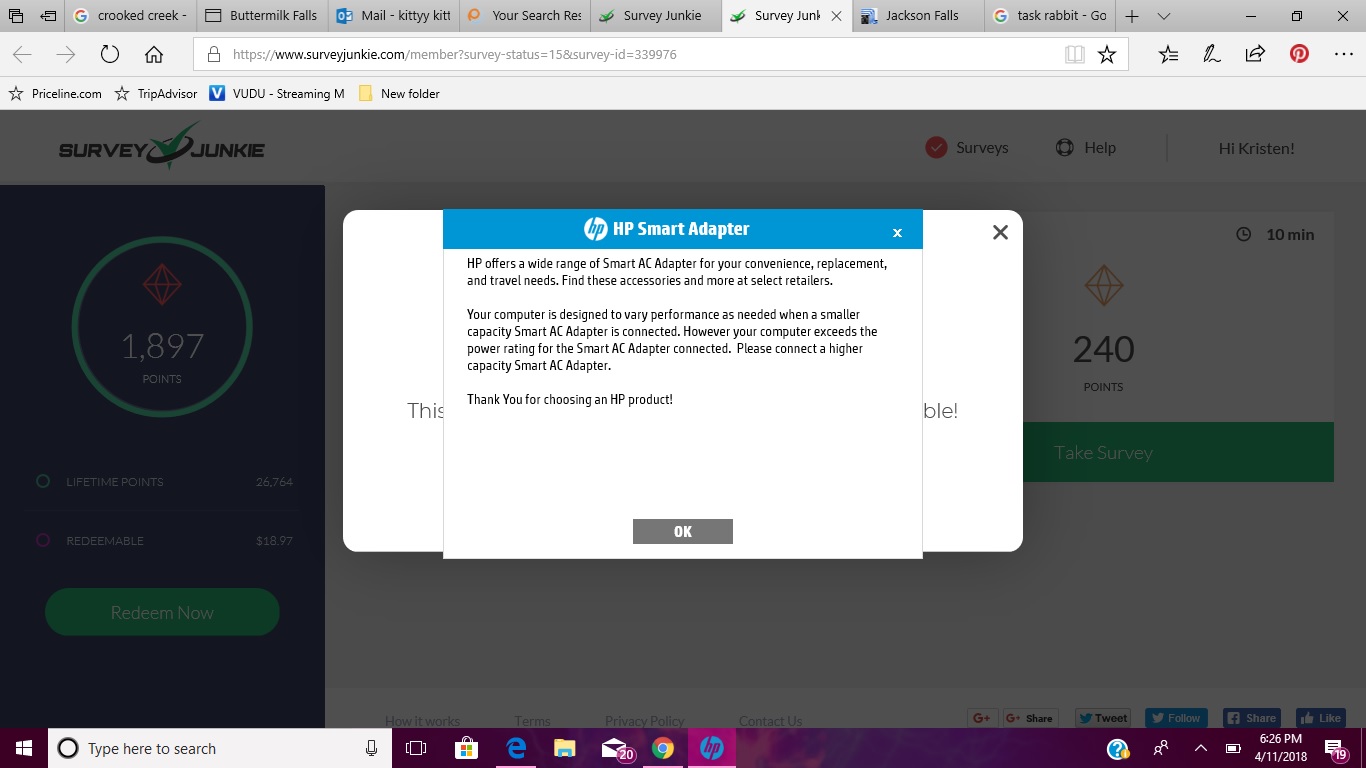
Task: Switch to the inactive Survey Junkie tab
Action: [x=655, y=16]
